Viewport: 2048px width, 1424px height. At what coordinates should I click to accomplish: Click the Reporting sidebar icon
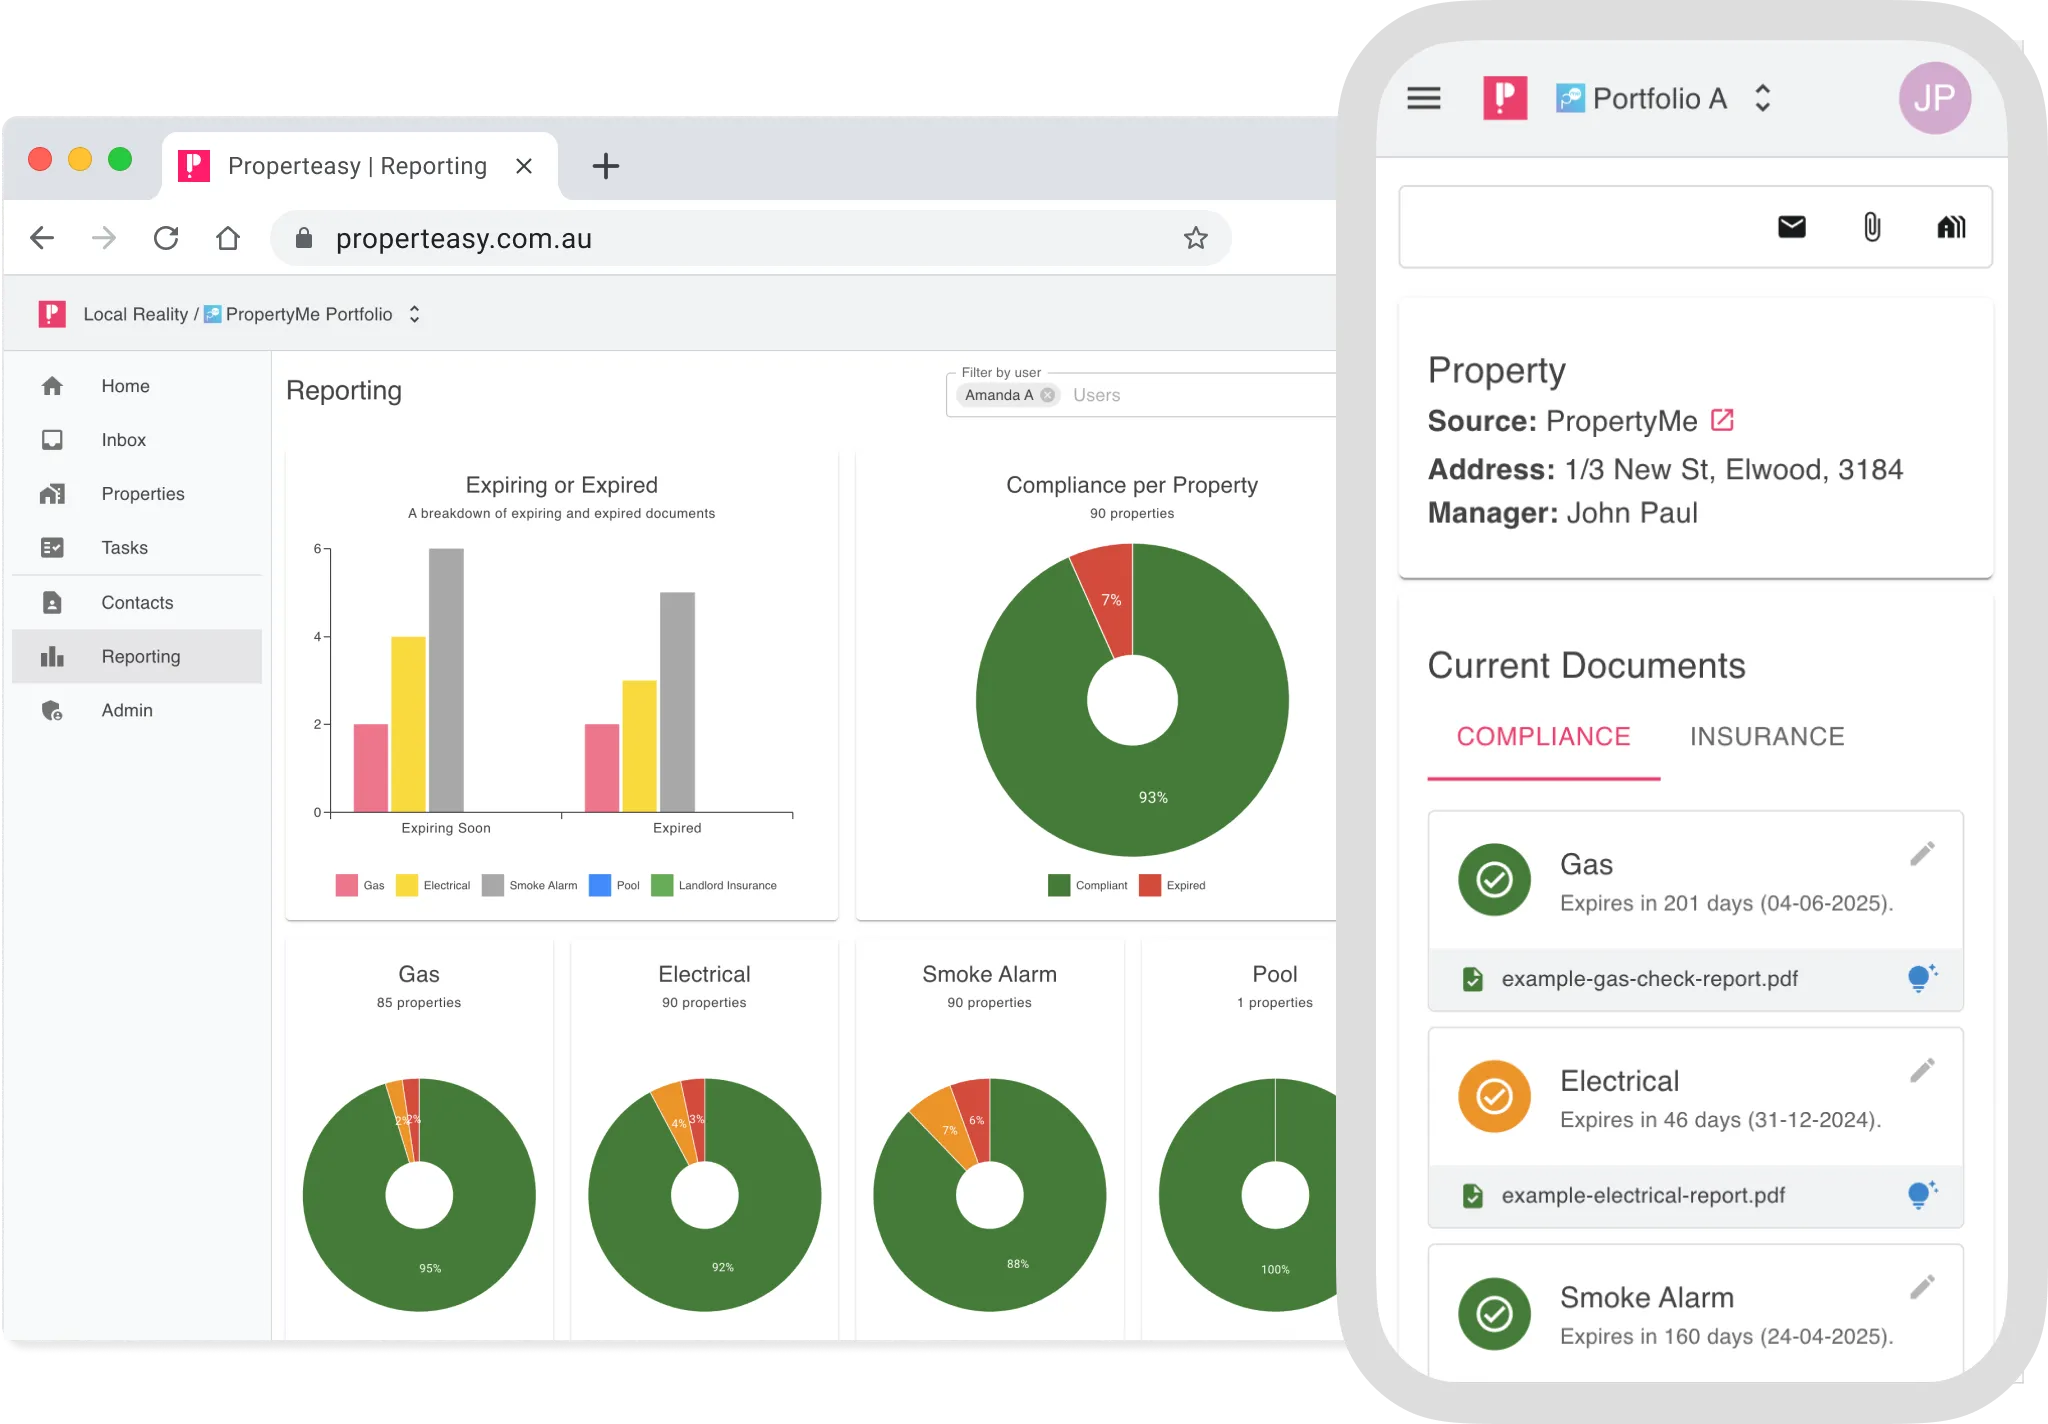click(54, 655)
